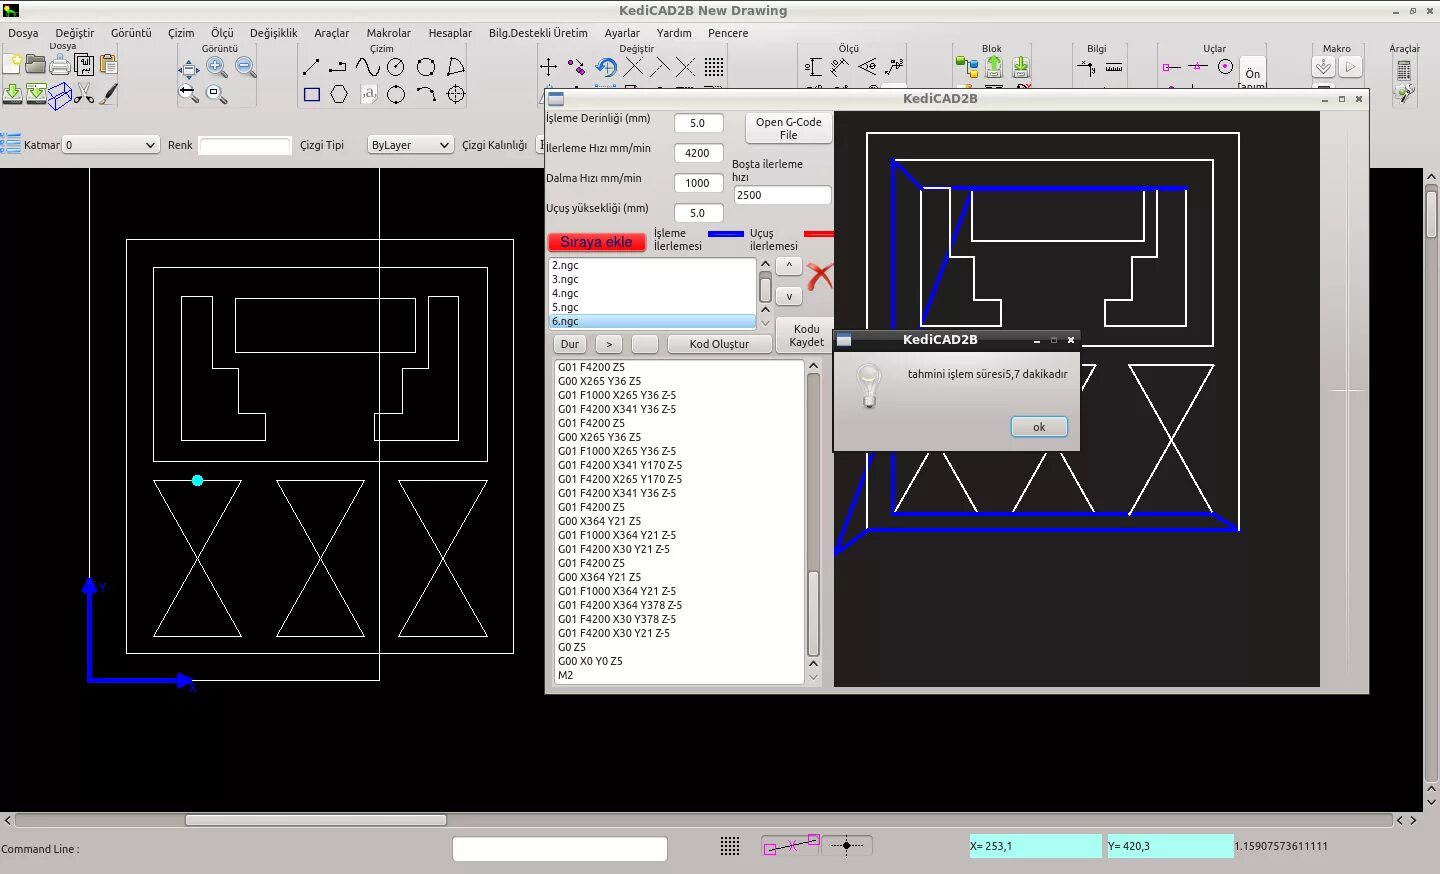This screenshot has width=1440, height=874.
Task: Open the ByLayer line type dropdown
Action: coord(410,145)
